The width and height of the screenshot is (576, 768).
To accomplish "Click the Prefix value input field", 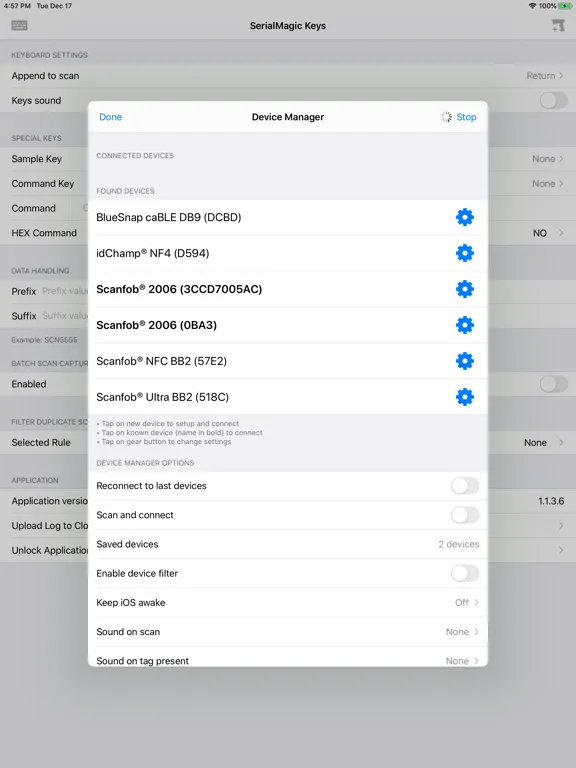I will pos(65,291).
